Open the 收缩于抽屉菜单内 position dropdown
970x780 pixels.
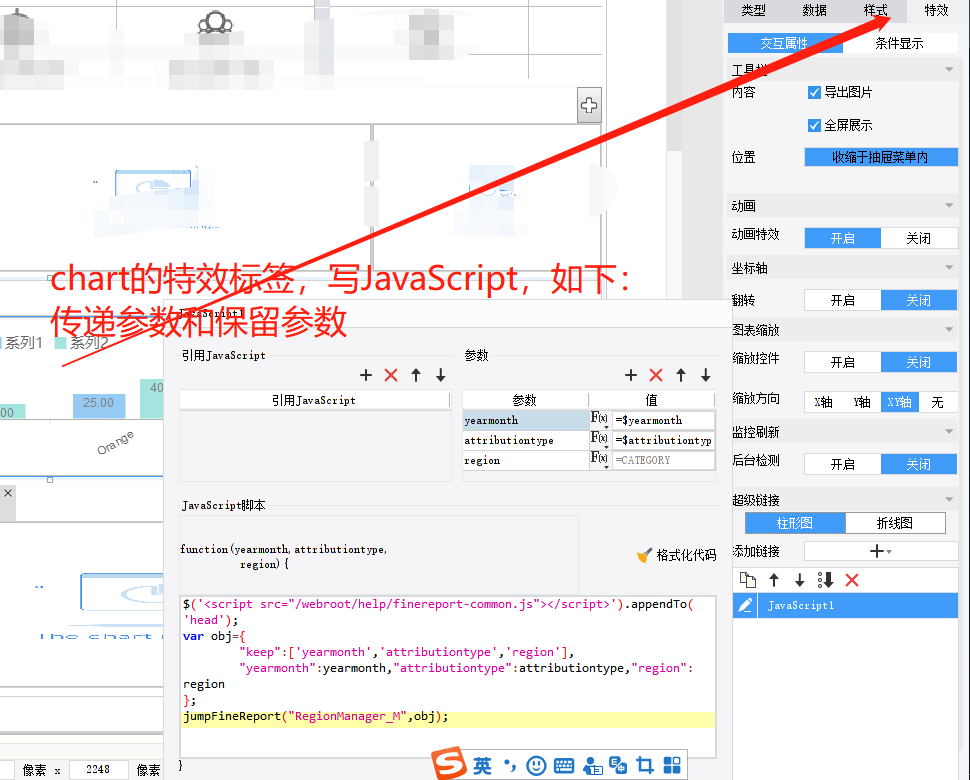[881, 157]
